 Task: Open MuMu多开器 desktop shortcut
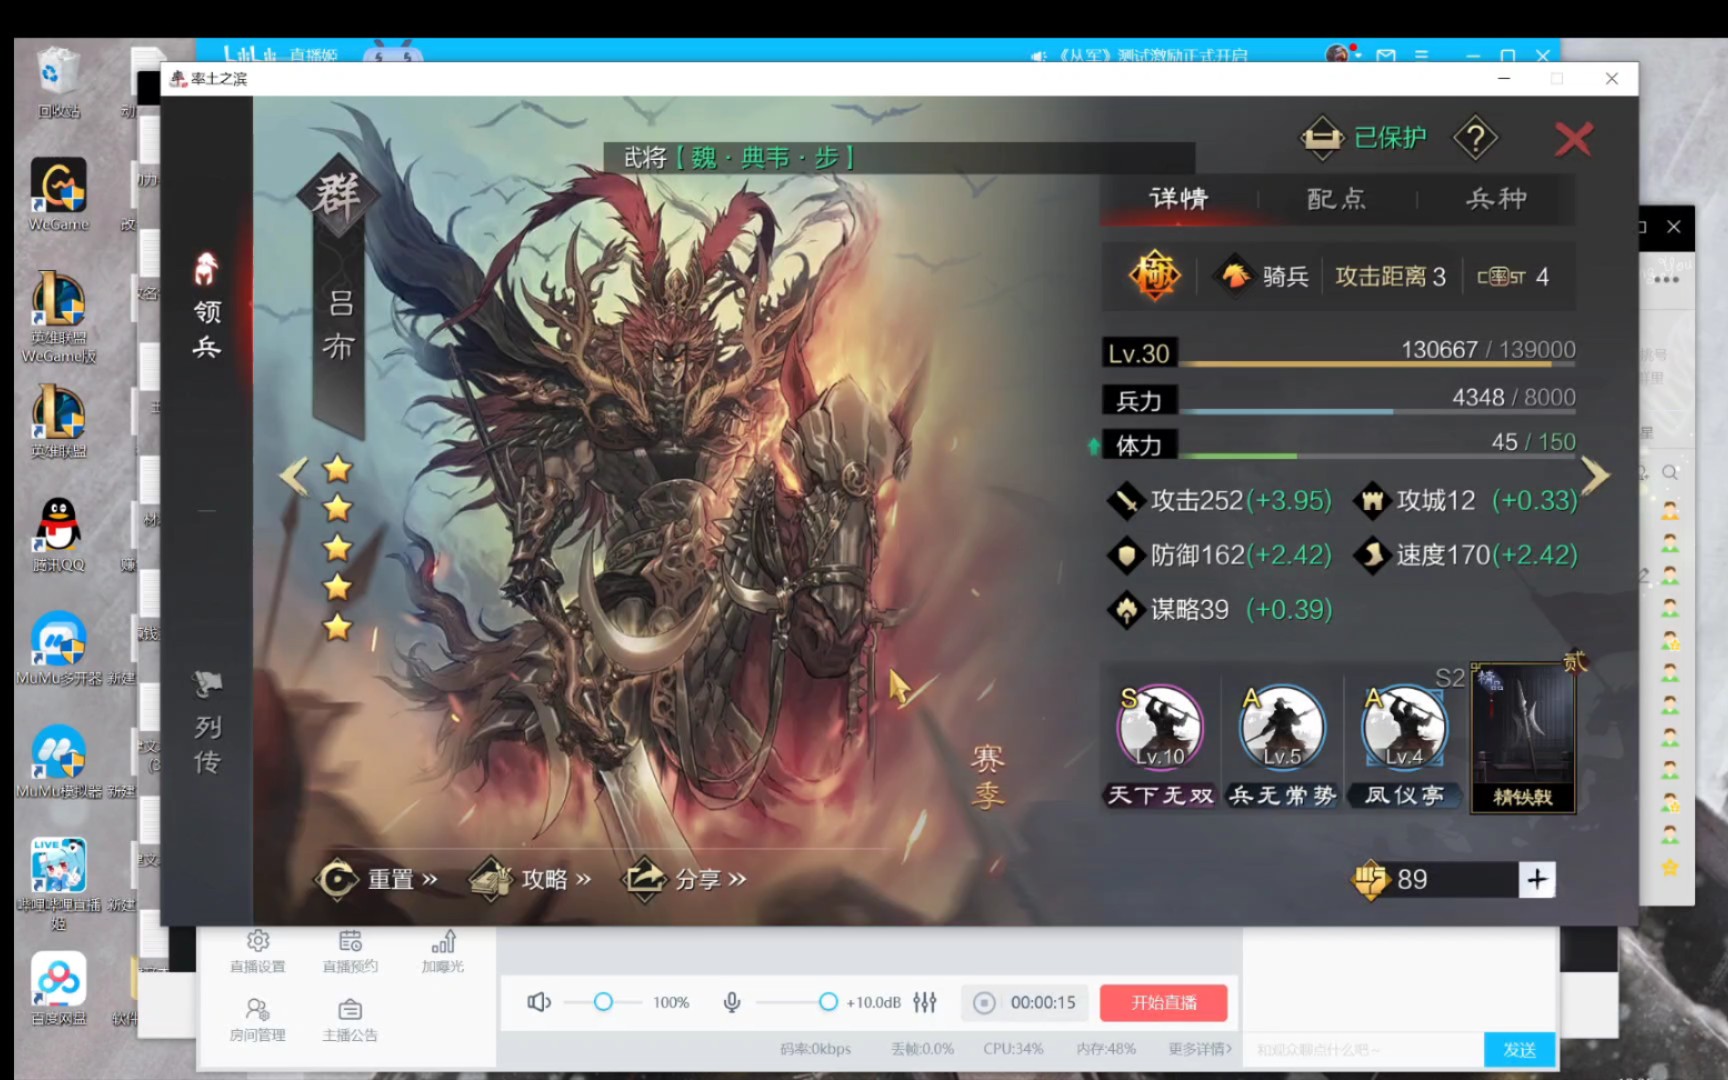pyautogui.click(x=59, y=648)
